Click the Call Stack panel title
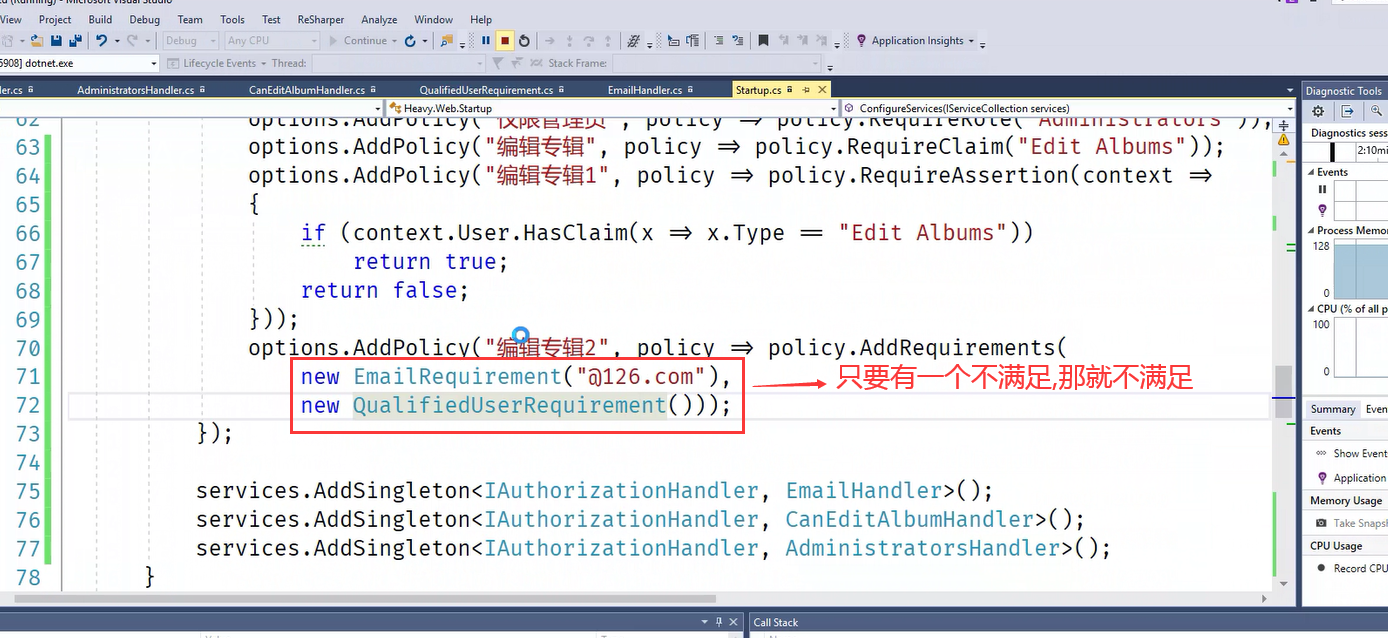 776,622
